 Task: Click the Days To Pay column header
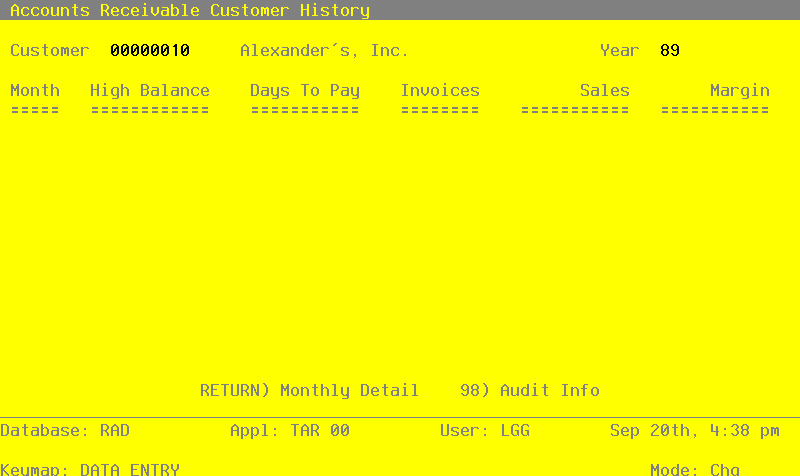click(305, 90)
